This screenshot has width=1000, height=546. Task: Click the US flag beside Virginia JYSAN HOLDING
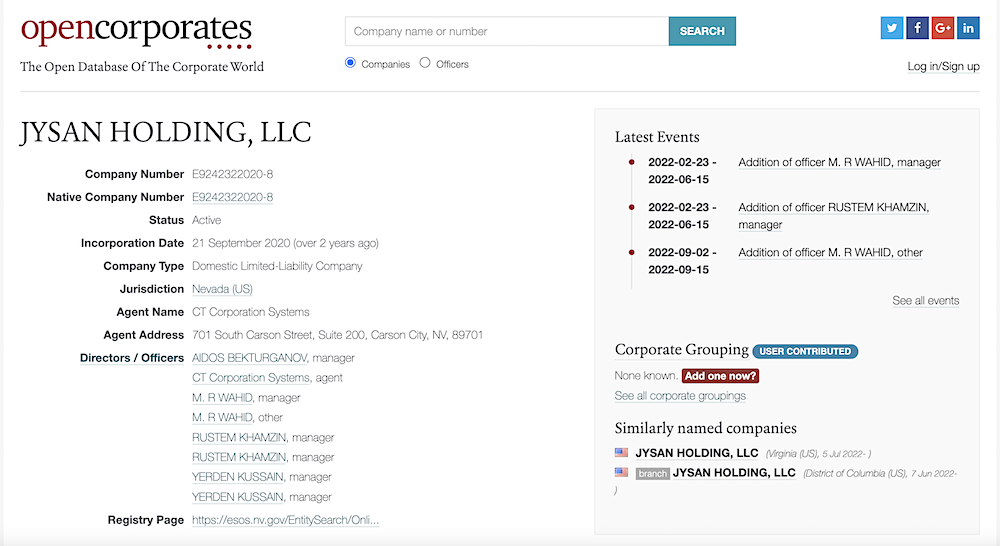click(x=621, y=452)
